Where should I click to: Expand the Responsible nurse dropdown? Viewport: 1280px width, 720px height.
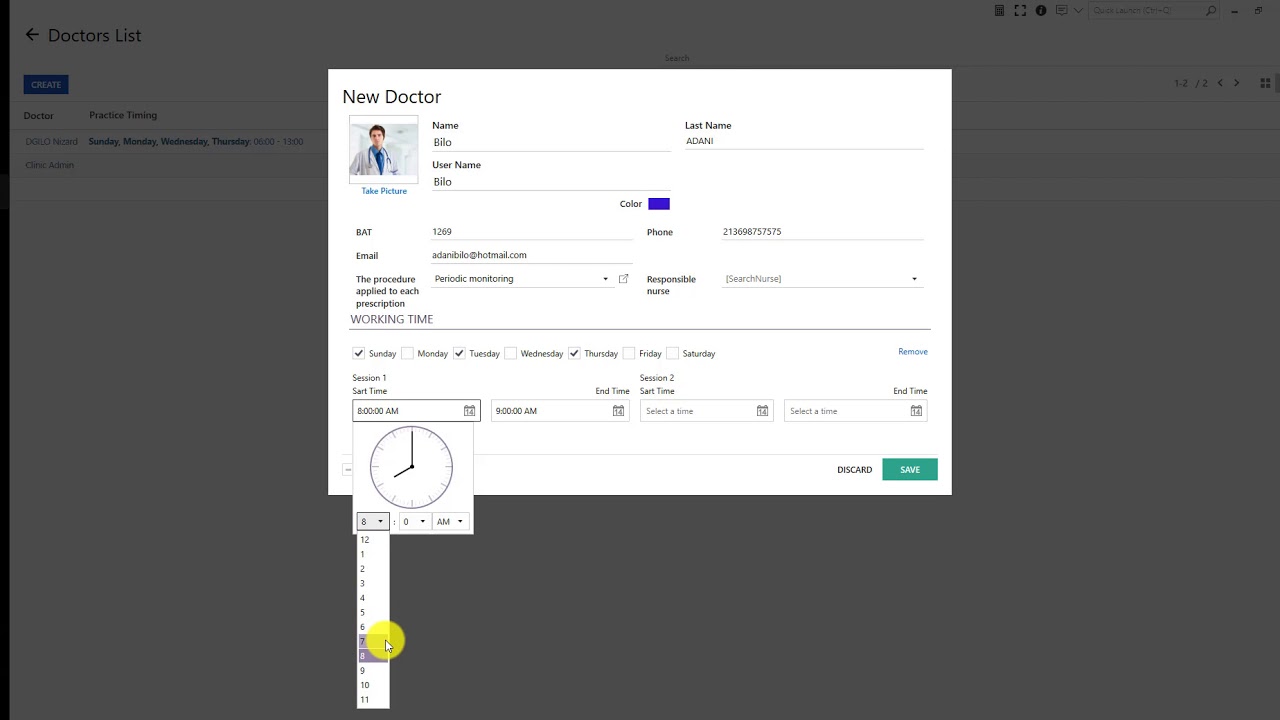(914, 279)
